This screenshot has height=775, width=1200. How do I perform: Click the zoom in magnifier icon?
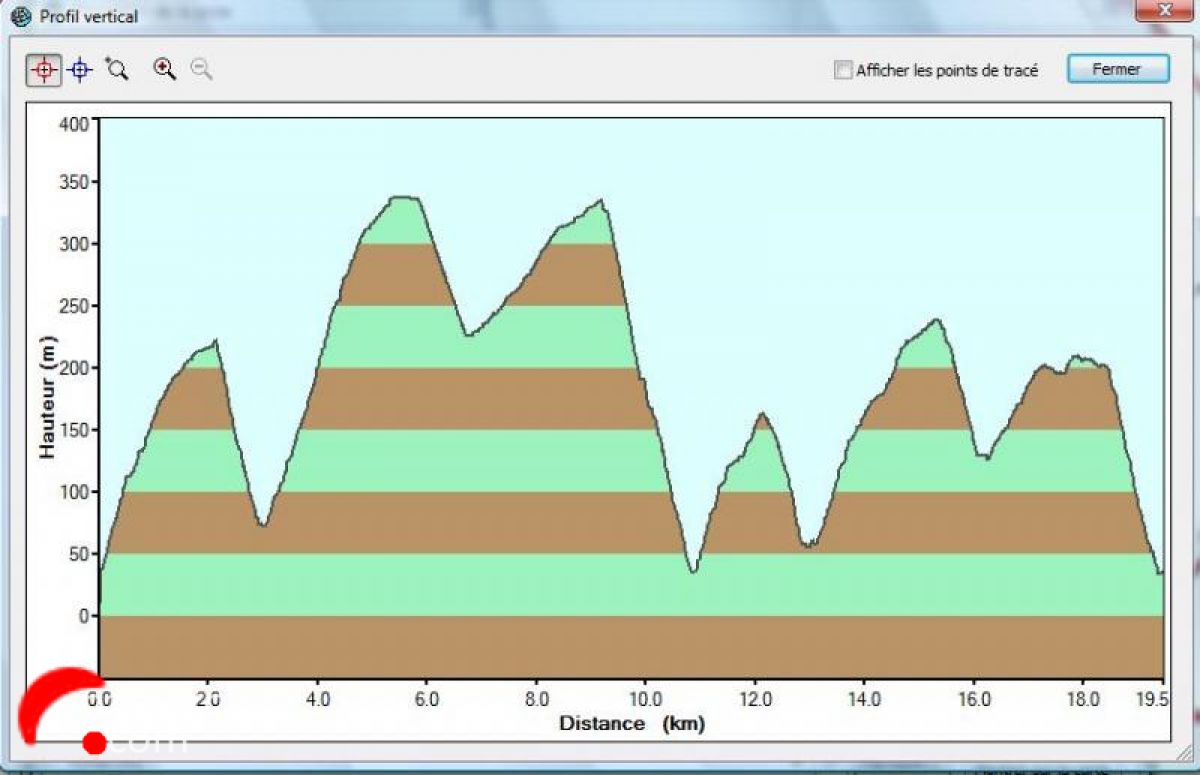pyautogui.click(x=164, y=69)
